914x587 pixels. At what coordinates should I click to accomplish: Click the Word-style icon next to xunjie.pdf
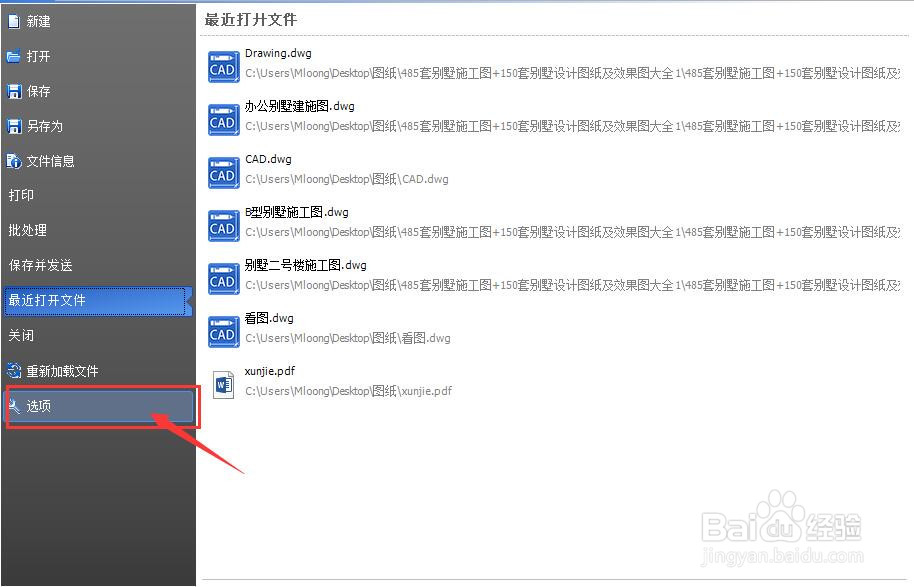click(223, 385)
